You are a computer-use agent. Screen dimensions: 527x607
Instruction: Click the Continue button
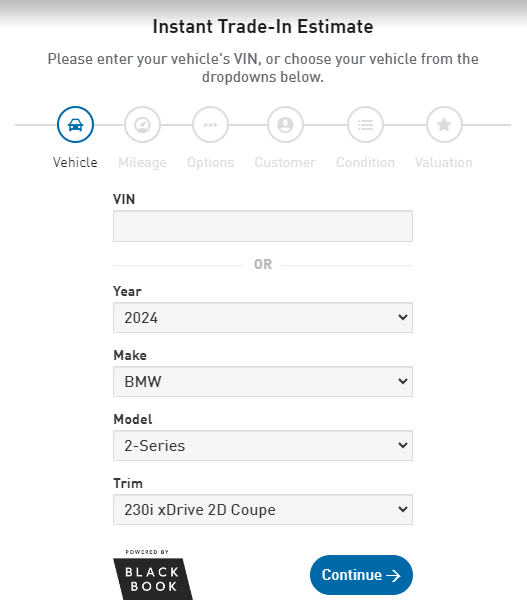[361, 575]
